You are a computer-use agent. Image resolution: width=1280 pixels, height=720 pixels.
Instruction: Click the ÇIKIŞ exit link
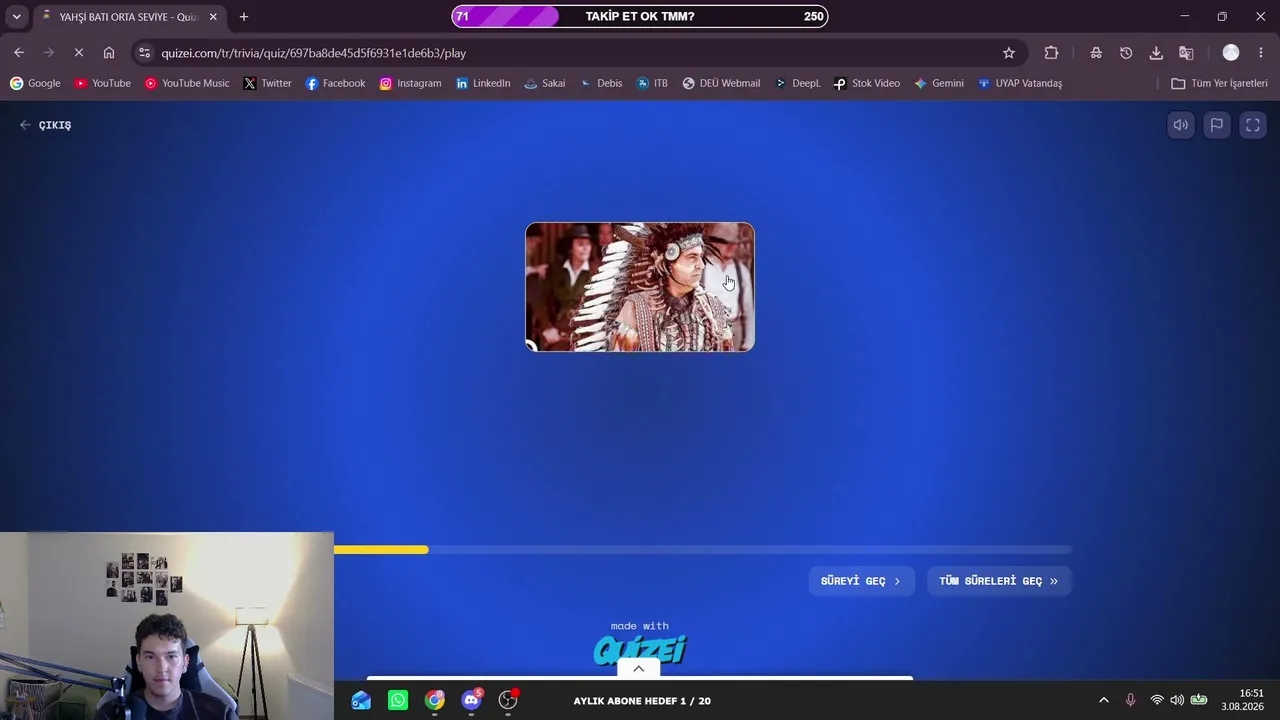click(46, 125)
